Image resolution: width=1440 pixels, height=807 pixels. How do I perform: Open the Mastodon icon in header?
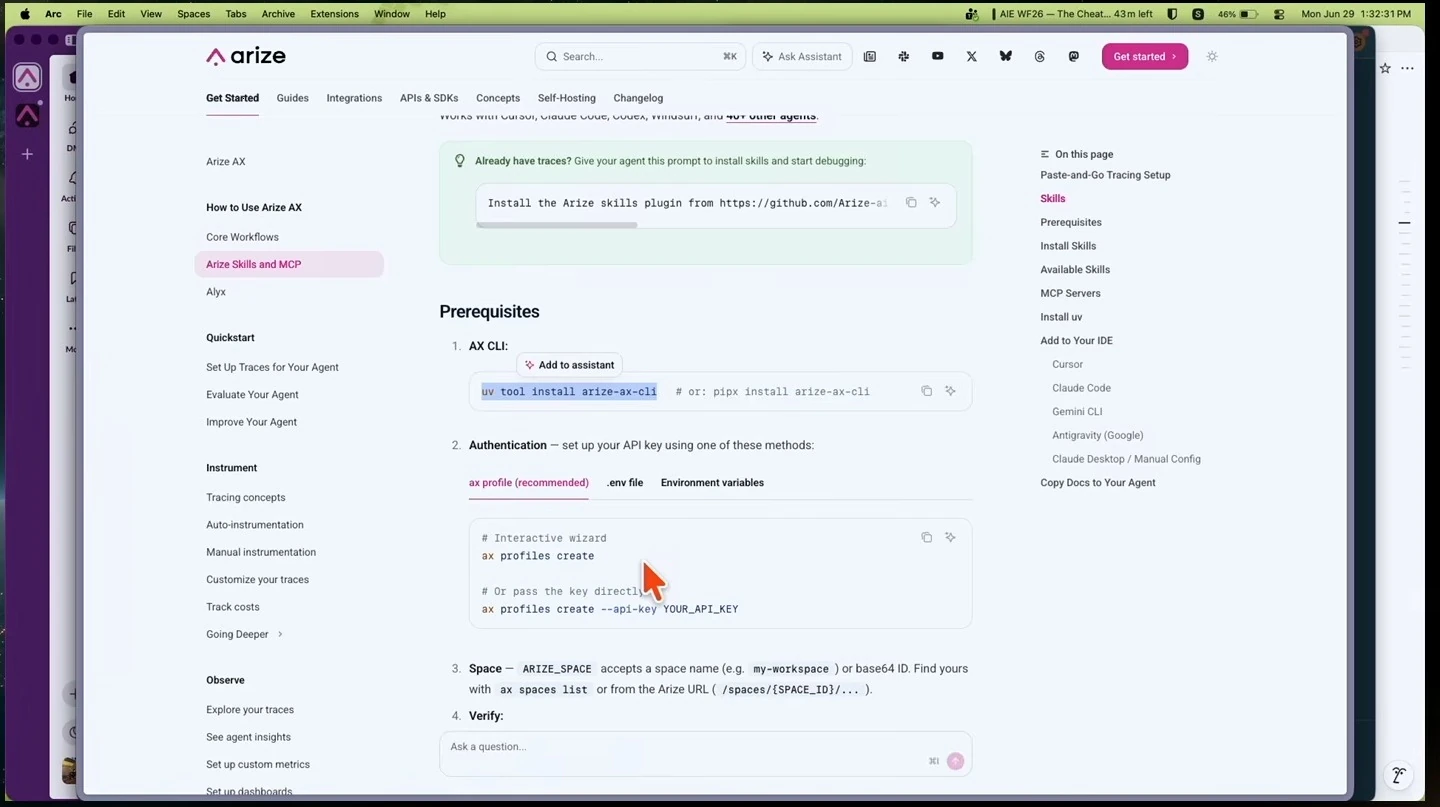pos(1073,57)
